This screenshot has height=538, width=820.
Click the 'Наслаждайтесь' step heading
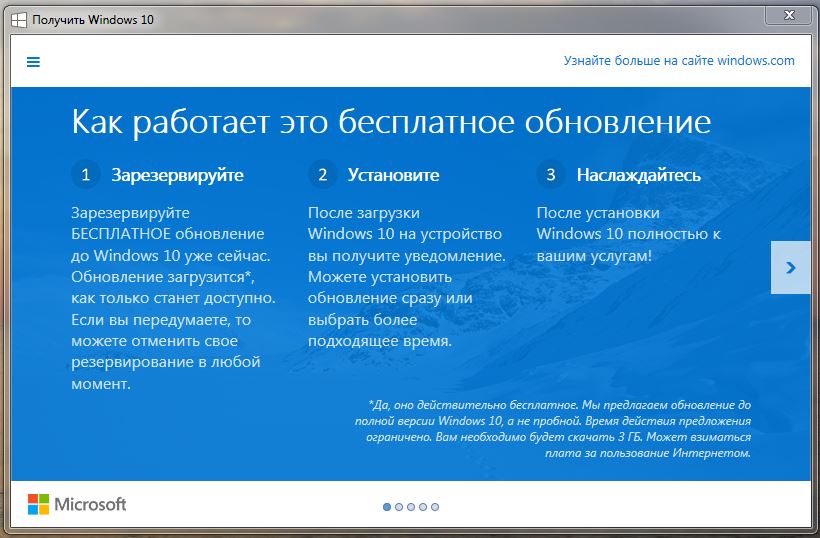coord(639,175)
